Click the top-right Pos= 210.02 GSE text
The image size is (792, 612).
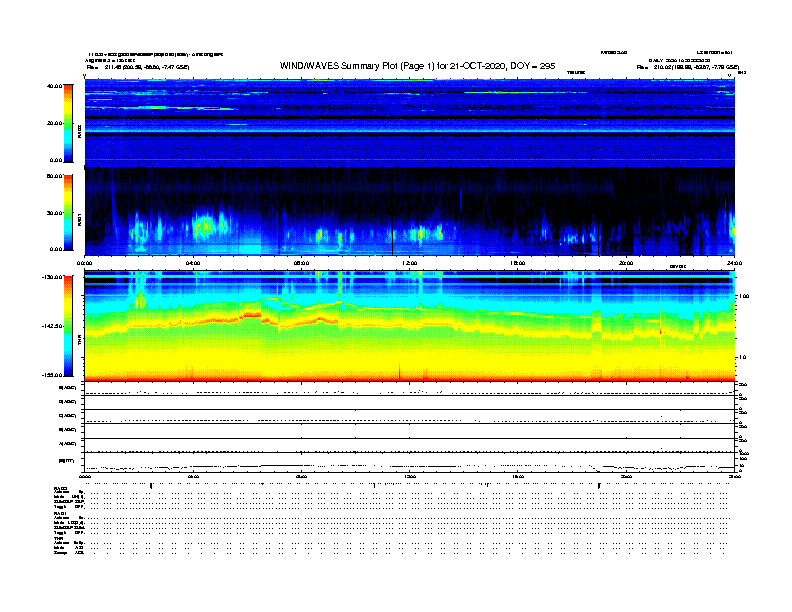tap(688, 67)
